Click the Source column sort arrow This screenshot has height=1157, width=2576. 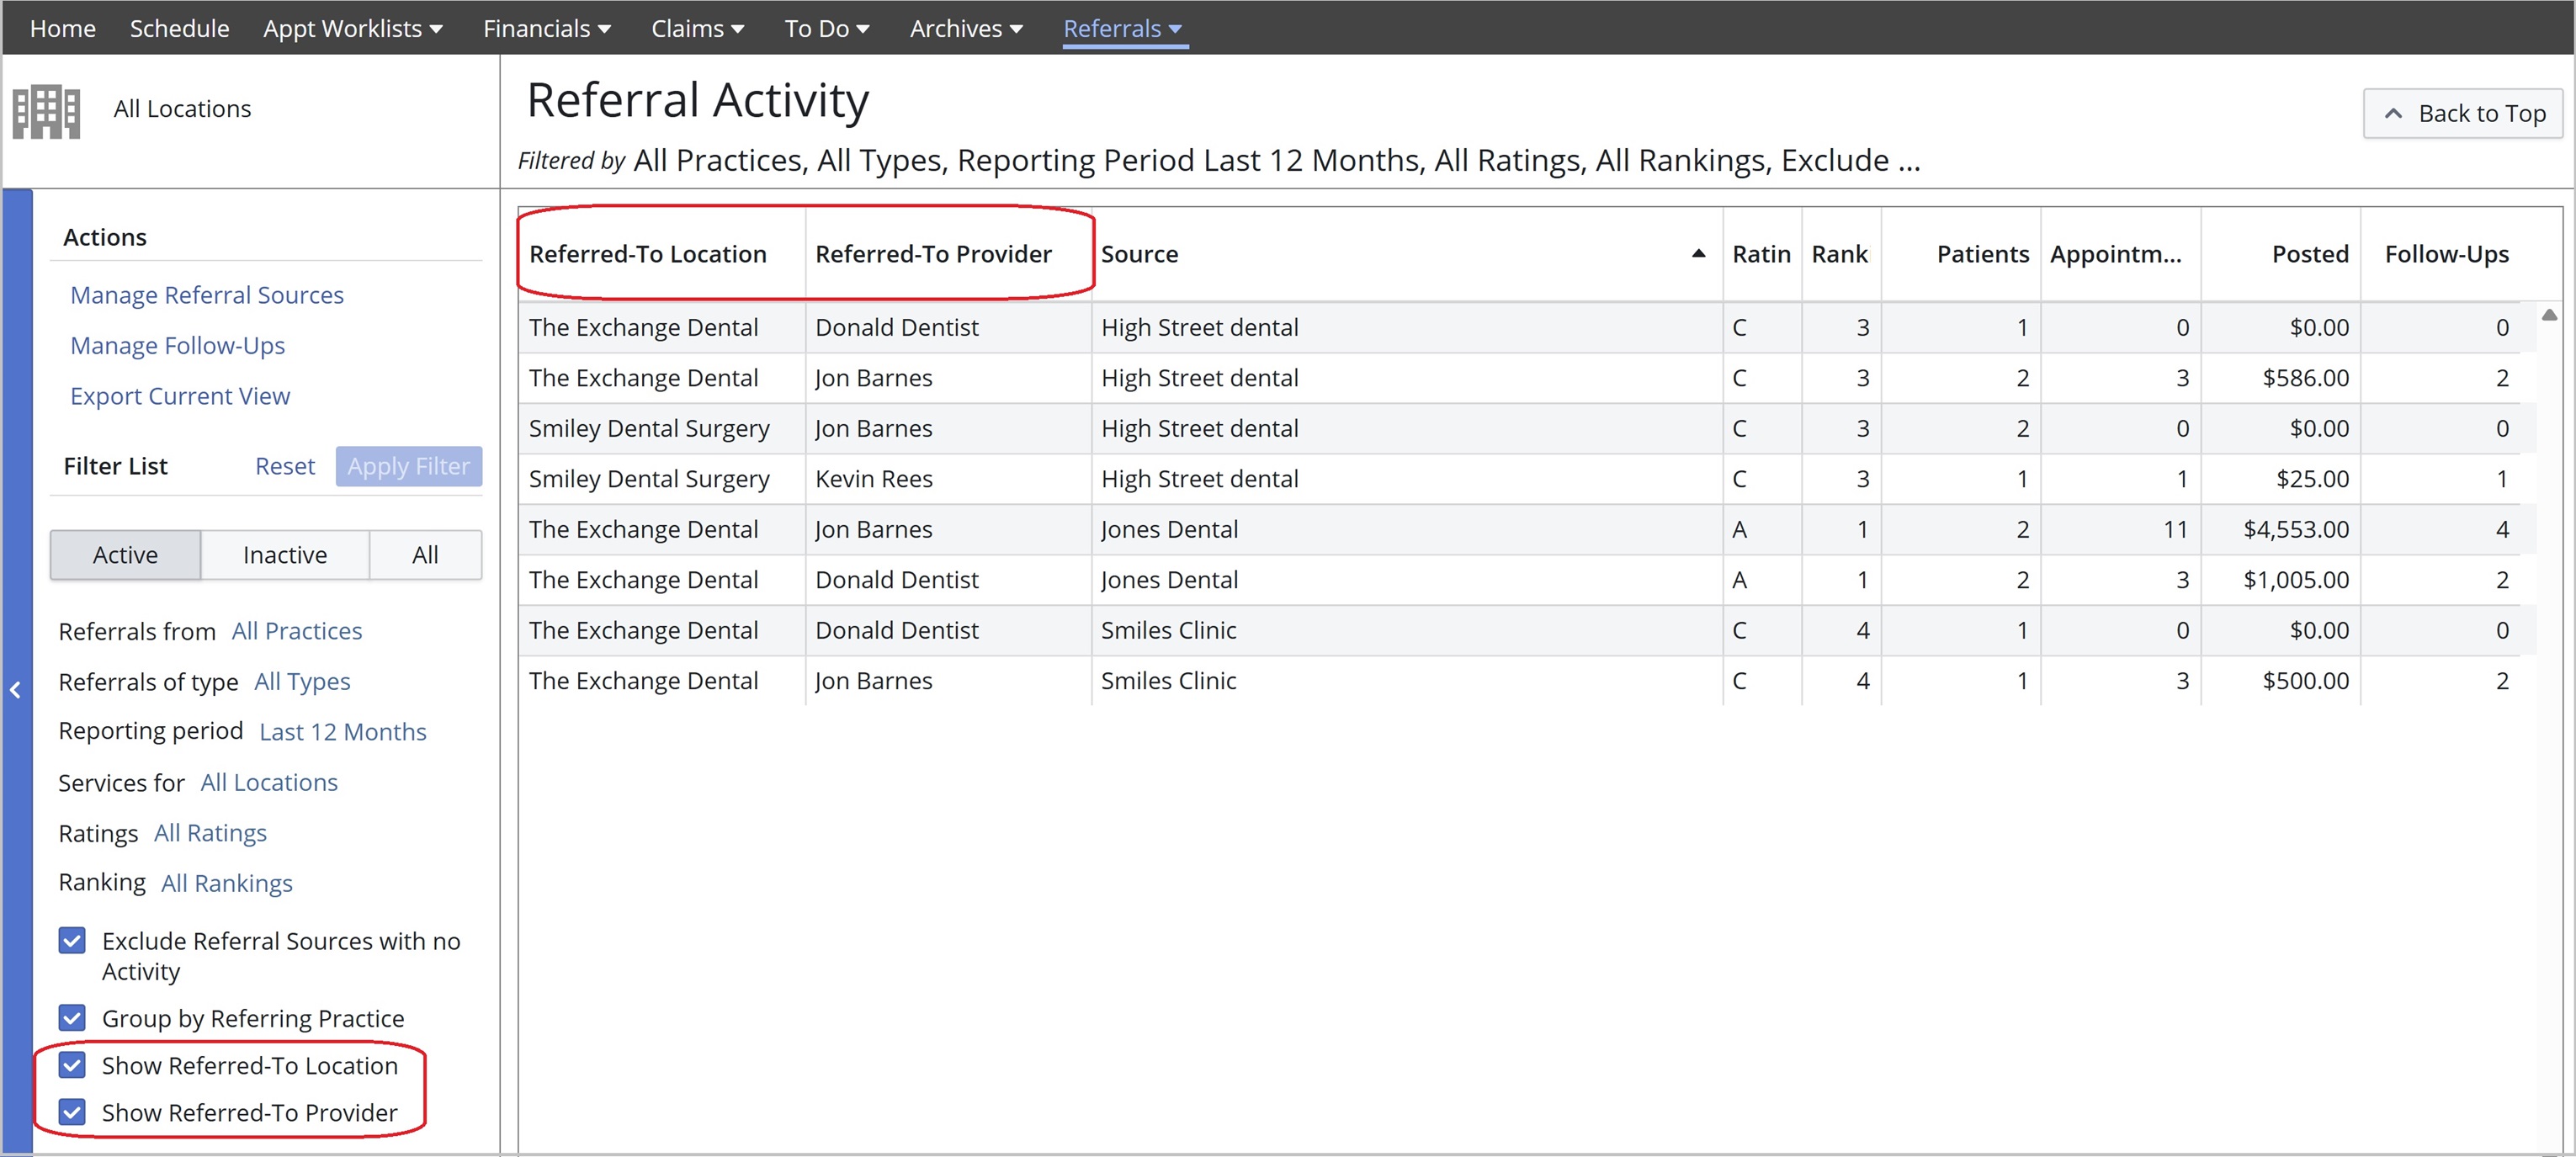pos(1698,254)
